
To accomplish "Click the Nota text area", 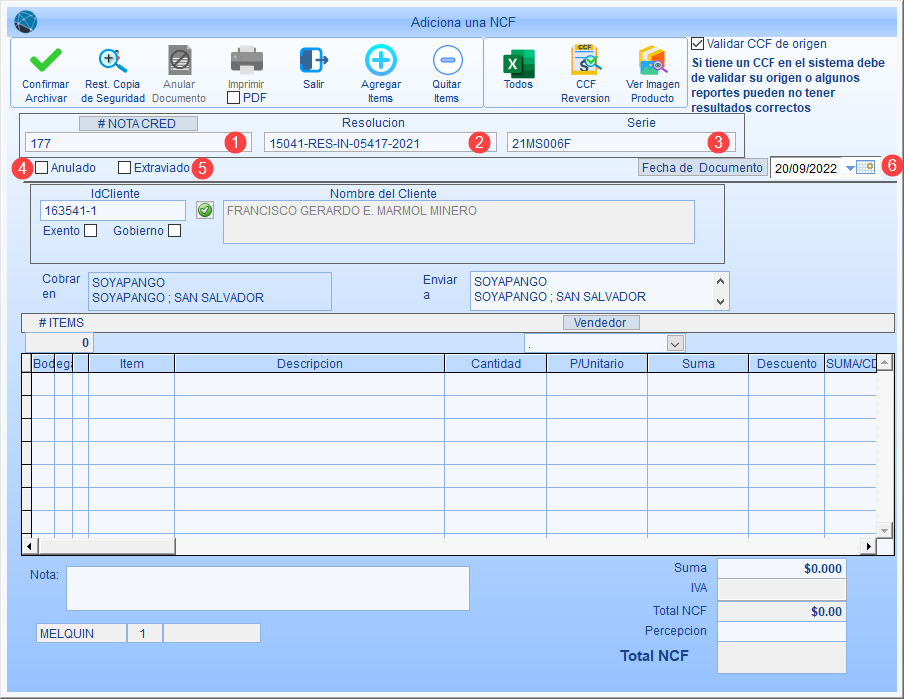I will click(268, 588).
